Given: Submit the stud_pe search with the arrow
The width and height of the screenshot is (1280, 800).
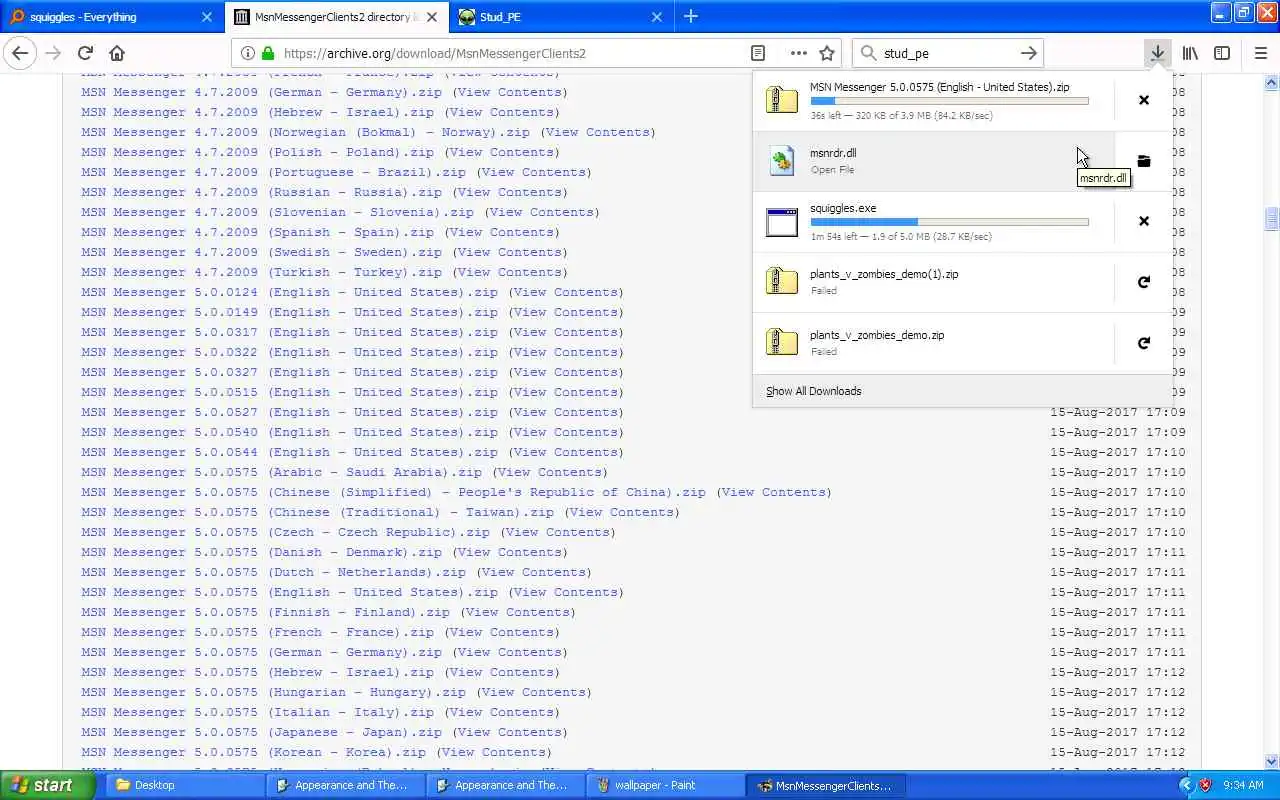Looking at the screenshot, I should point(1028,53).
